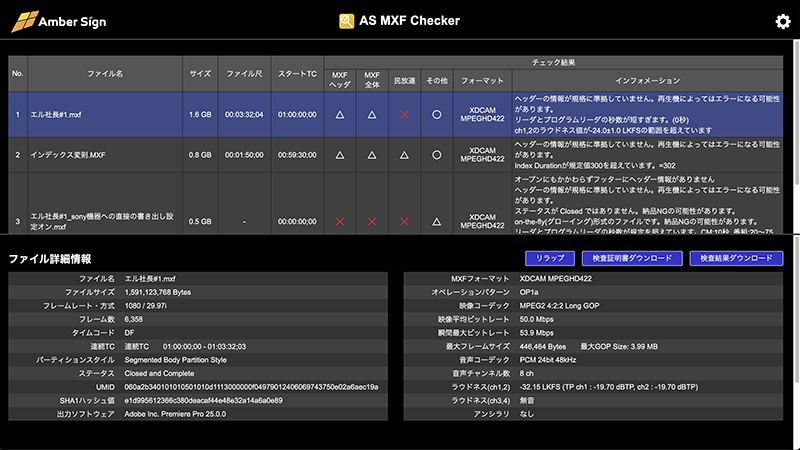Image resolution: width=800 pixels, height=450 pixels.
Task: Click start TC cell 00:59:30;00
Action: click(297, 155)
